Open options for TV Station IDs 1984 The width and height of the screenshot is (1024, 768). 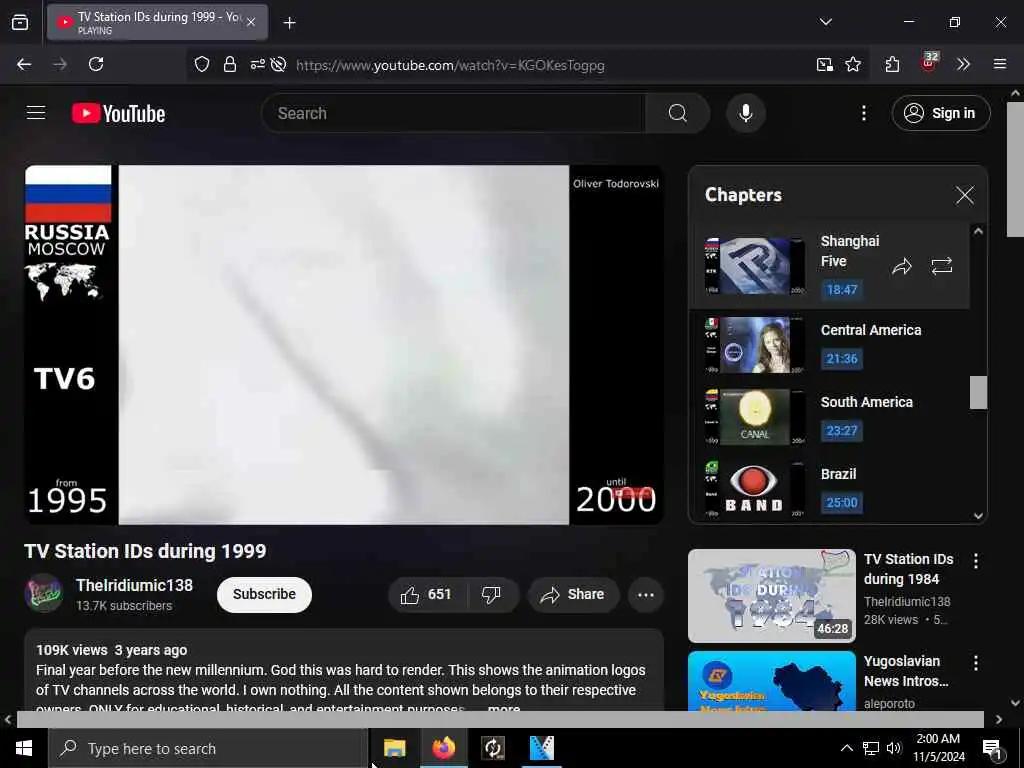click(x=975, y=560)
